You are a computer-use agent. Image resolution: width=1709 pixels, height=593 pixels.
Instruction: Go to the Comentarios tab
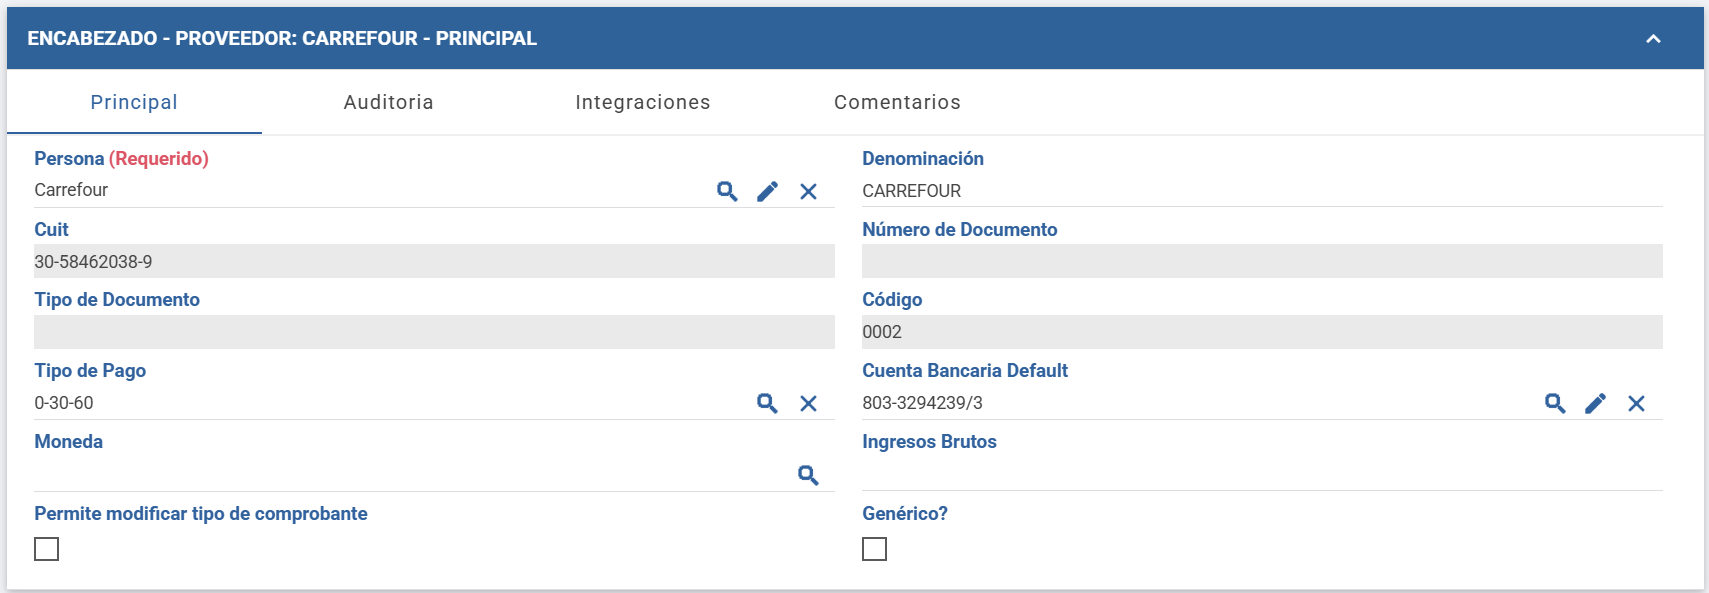(x=897, y=102)
